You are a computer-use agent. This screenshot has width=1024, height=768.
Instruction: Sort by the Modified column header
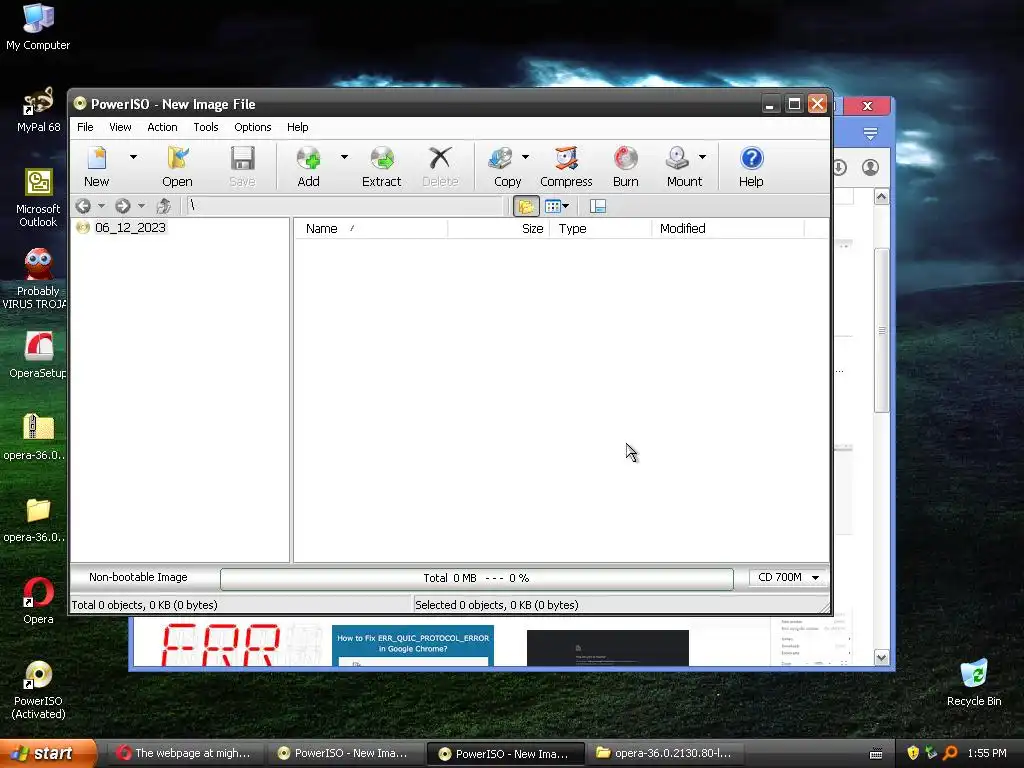[728, 229]
